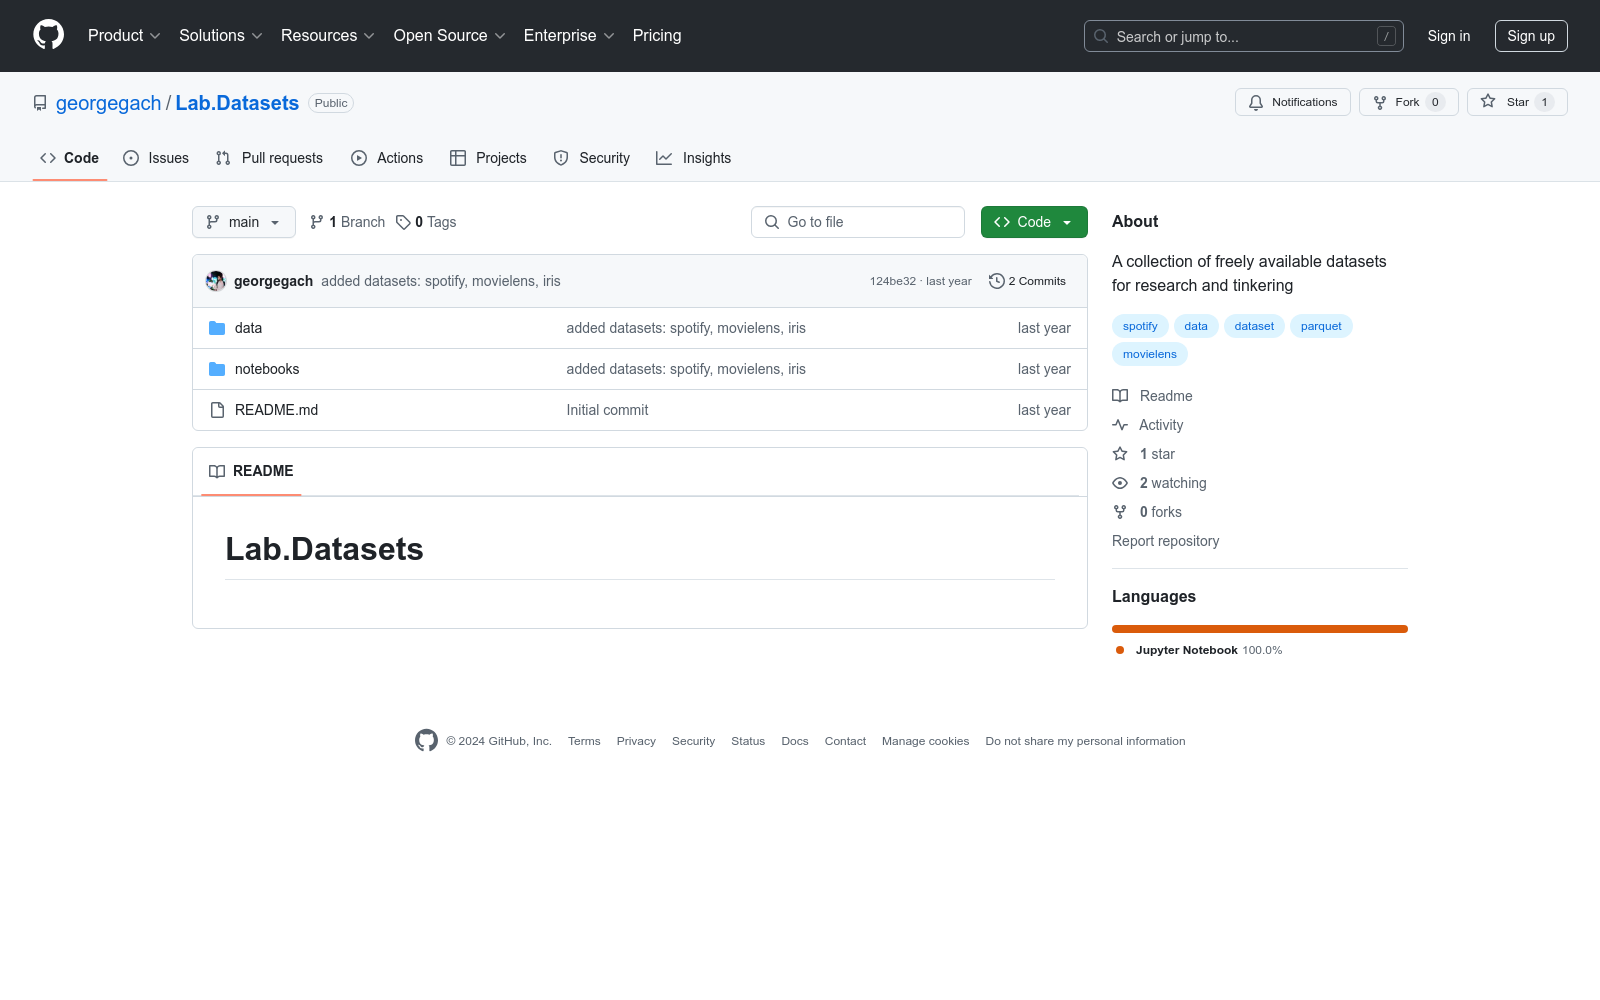The width and height of the screenshot is (1600, 1000).
Task: Click the eye icon beside 2 watching
Action: (1120, 483)
